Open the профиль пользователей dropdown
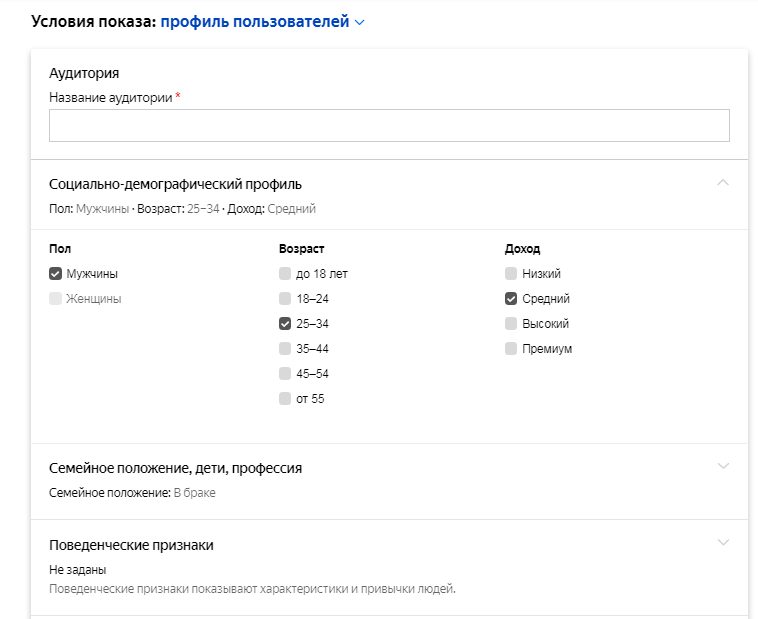Image resolution: width=758 pixels, height=619 pixels. point(263,22)
